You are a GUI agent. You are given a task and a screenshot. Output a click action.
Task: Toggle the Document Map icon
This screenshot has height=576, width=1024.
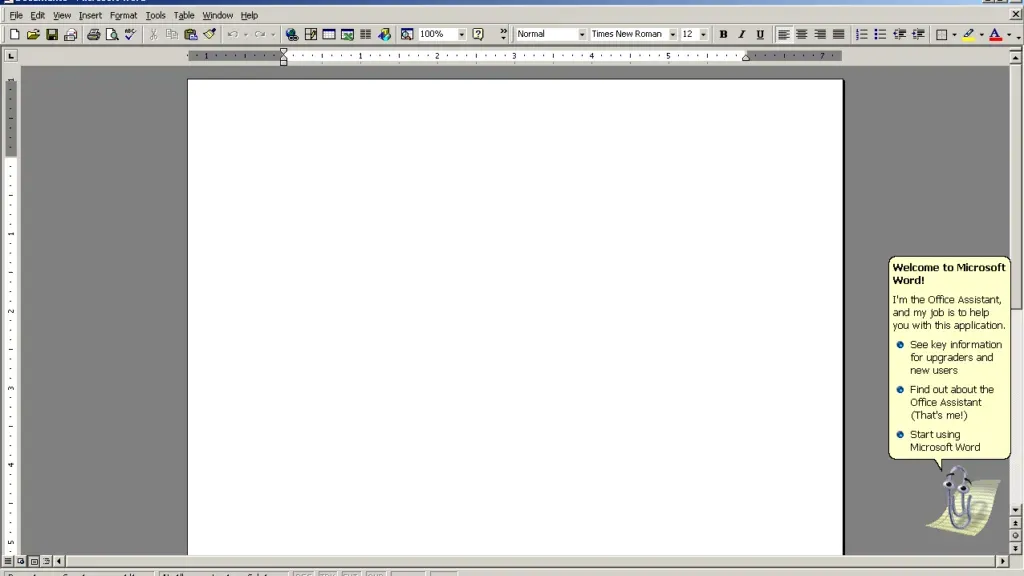407,35
